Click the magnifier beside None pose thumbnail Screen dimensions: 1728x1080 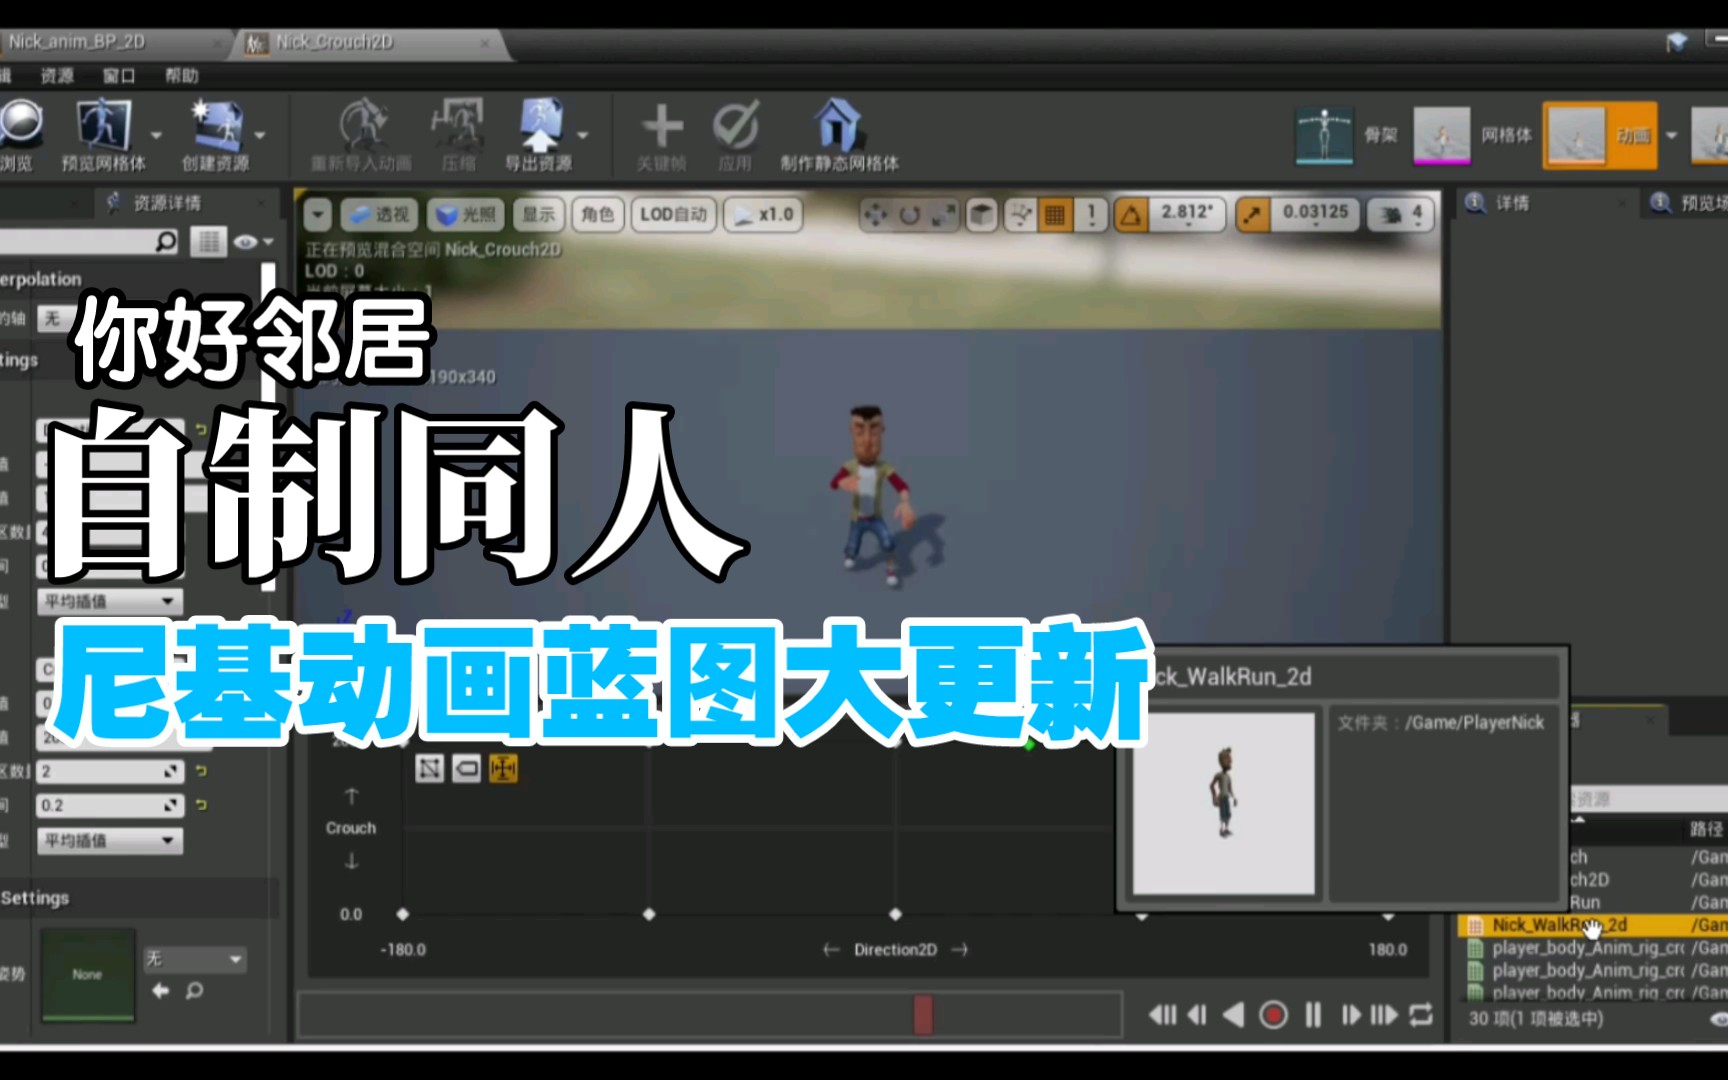click(x=195, y=990)
